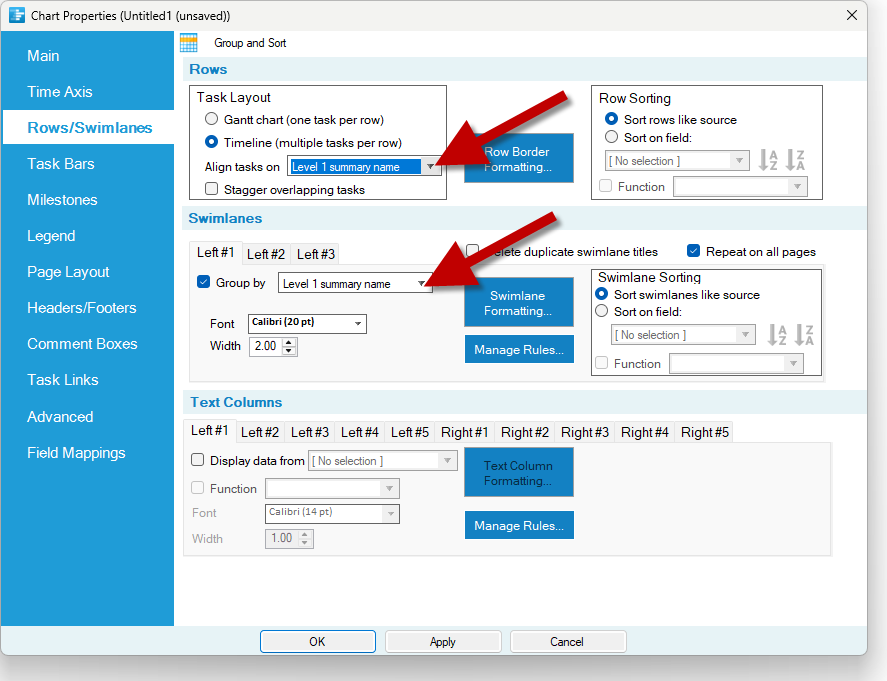
Task: Click ascending A-Z icon in Swimlane Sorting
Action: 777,335
